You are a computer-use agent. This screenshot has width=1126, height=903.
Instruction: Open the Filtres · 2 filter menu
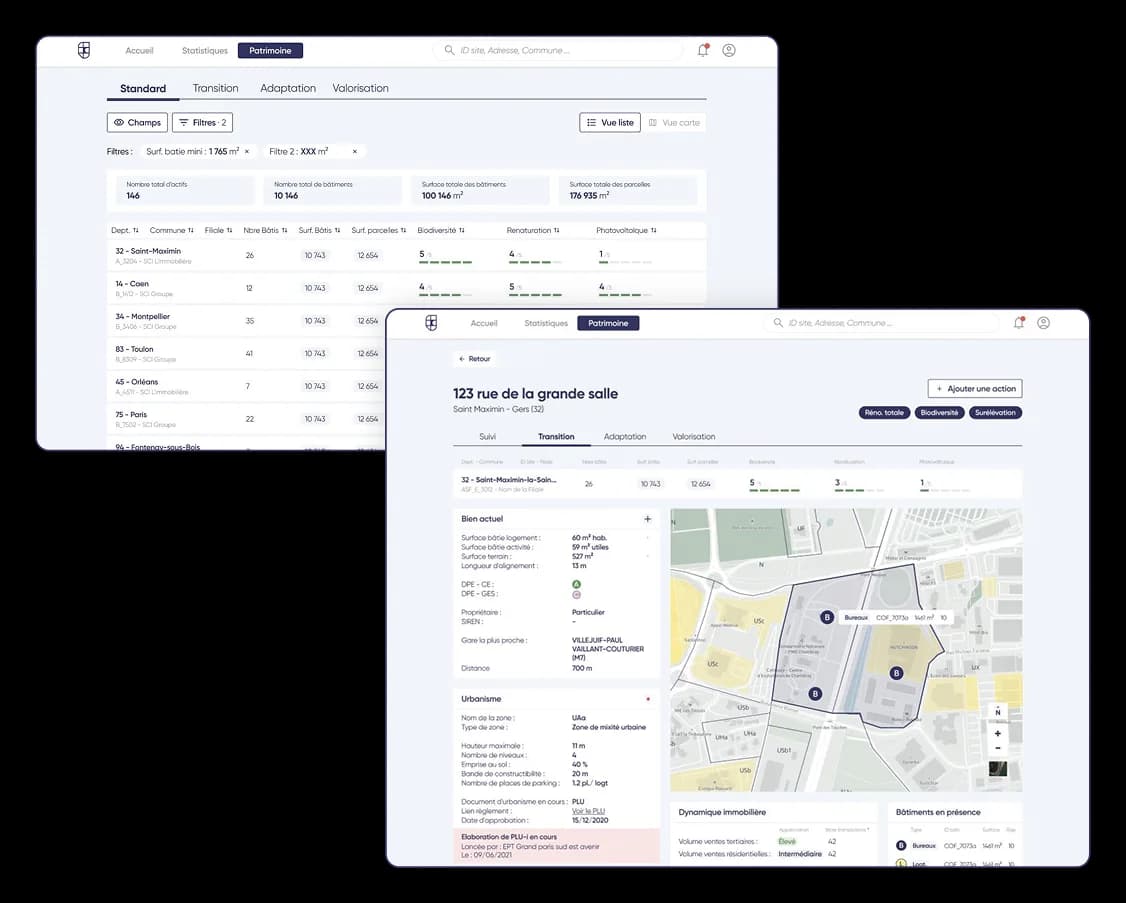tap(203, 123)
